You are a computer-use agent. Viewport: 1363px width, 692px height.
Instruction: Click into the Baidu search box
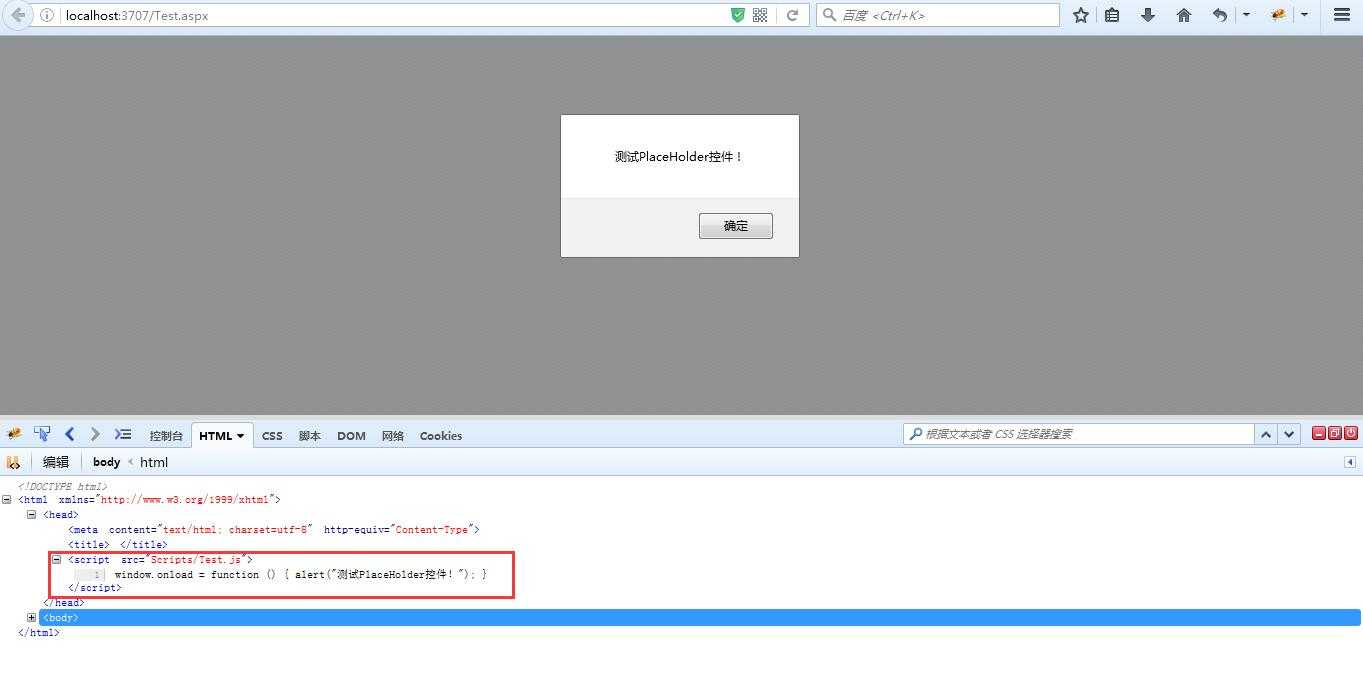click(x=938, y=15)
